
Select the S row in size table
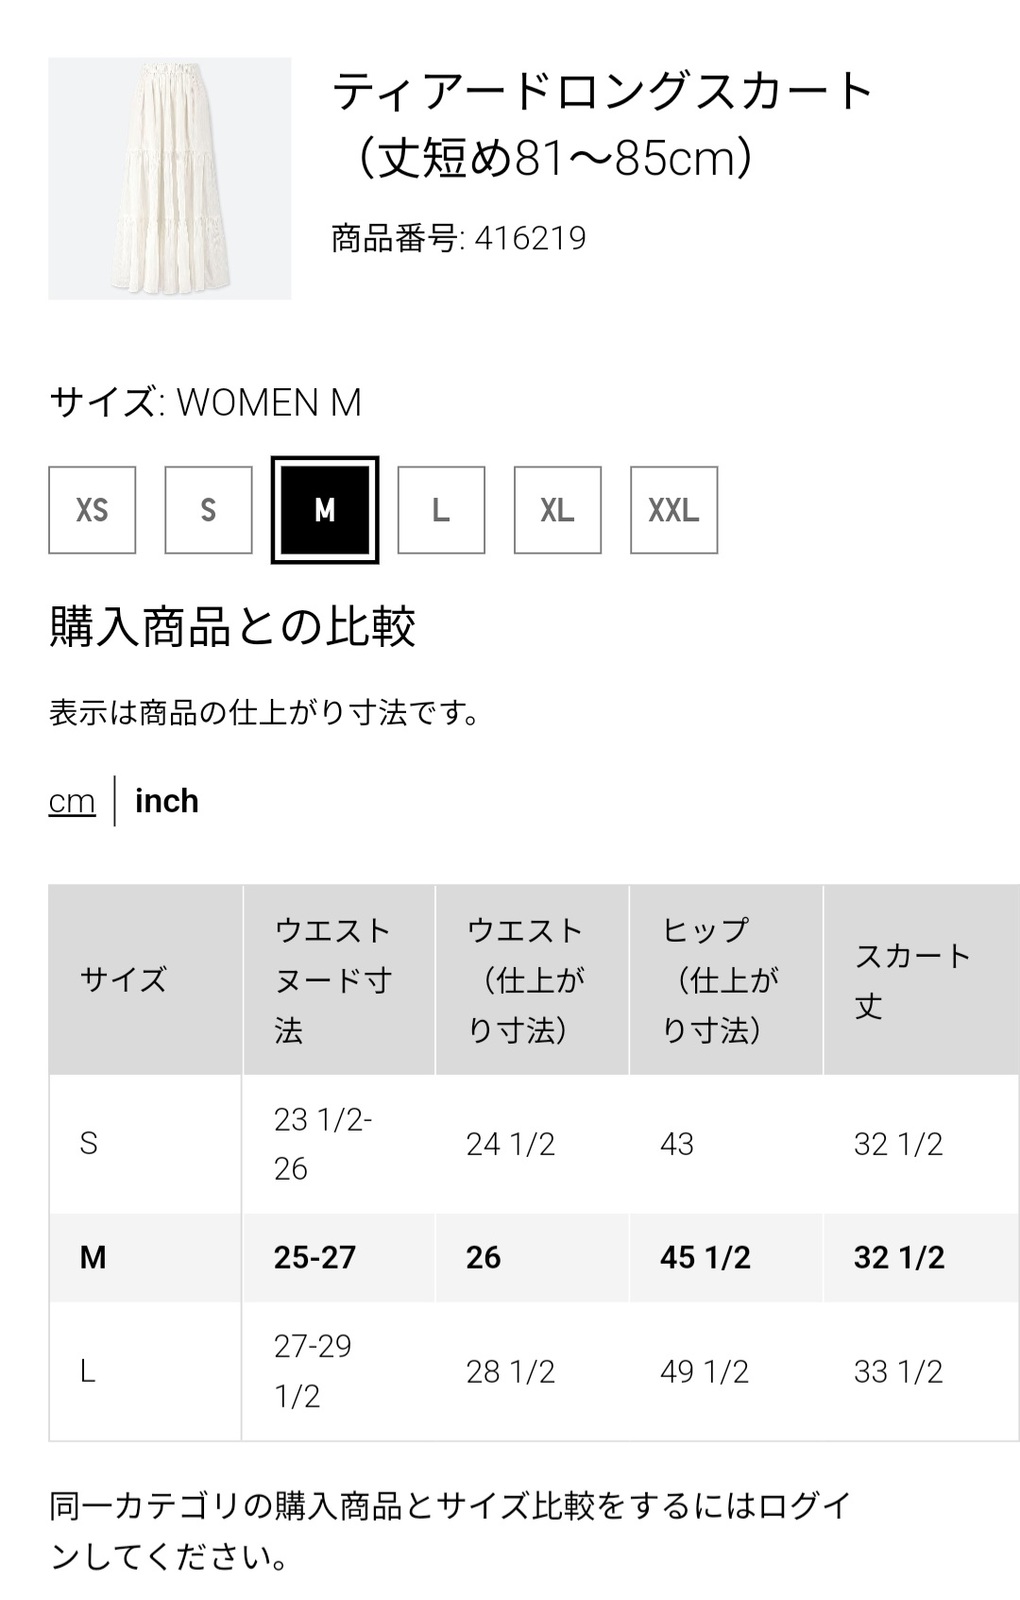point(534,1144)
